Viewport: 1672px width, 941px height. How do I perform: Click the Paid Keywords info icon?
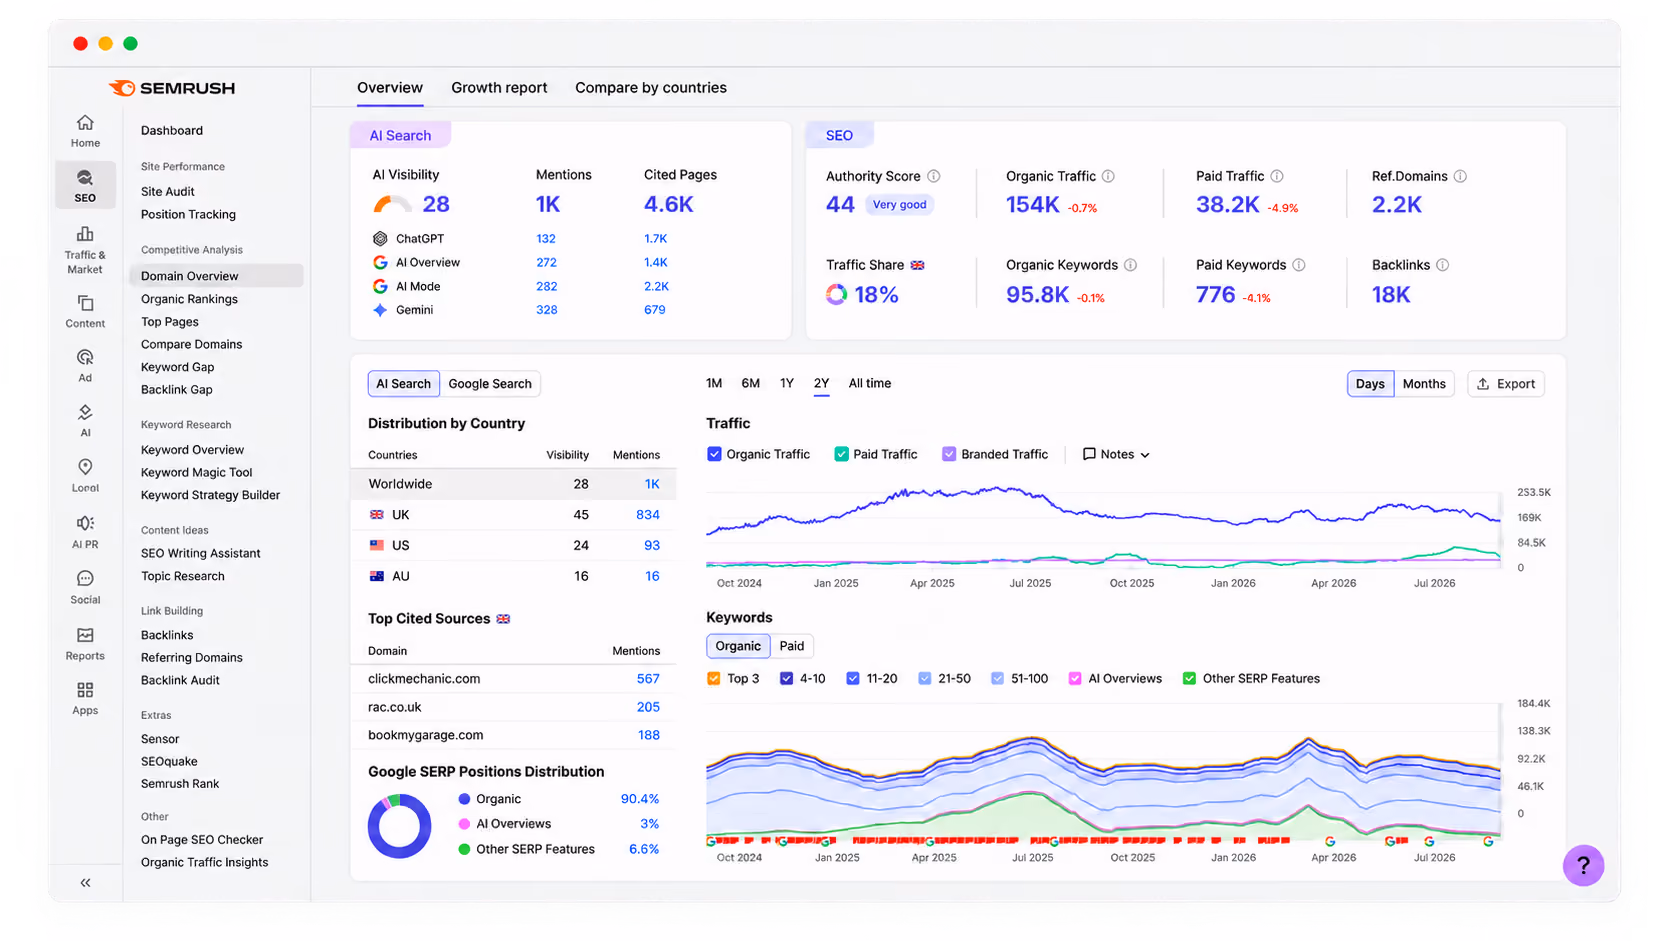[x=1298, y=265]
